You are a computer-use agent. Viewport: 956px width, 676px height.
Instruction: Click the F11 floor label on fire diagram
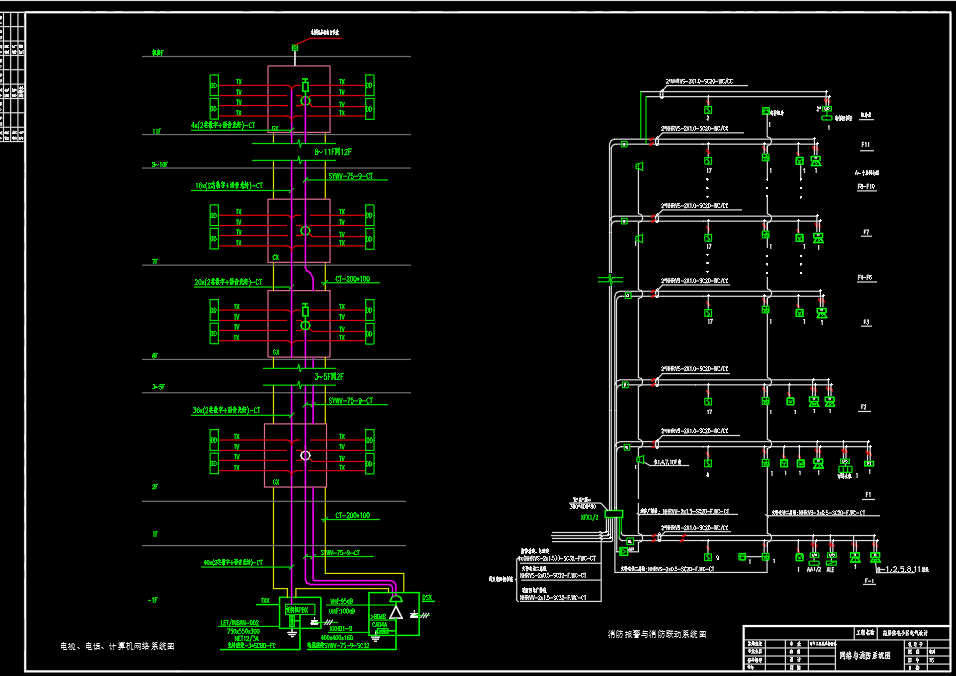coord(866,145)
